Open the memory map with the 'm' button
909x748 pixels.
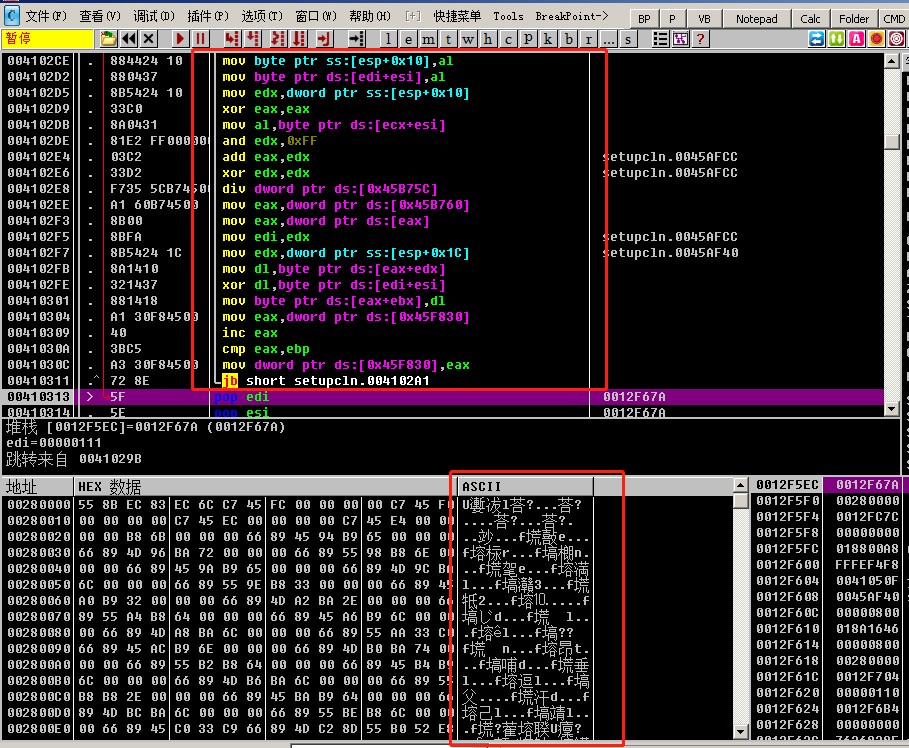[430, 39]
